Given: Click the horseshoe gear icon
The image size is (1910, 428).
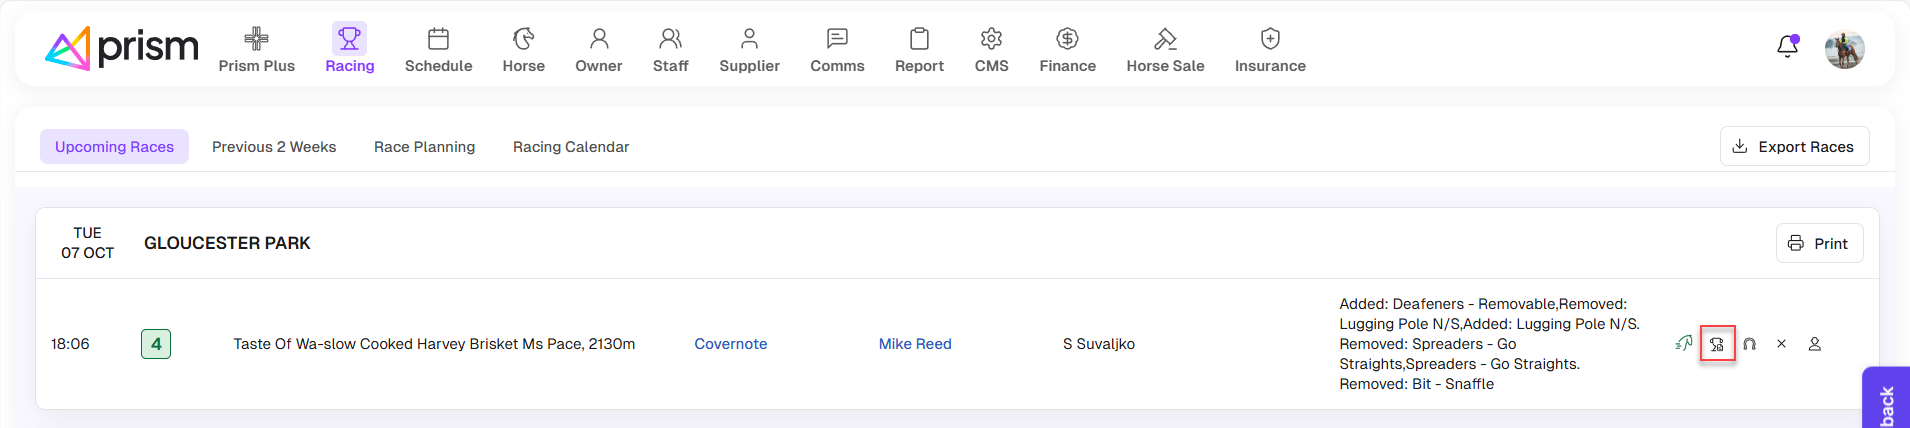Looking at the screenshot, I should (x=1749, y=344).
